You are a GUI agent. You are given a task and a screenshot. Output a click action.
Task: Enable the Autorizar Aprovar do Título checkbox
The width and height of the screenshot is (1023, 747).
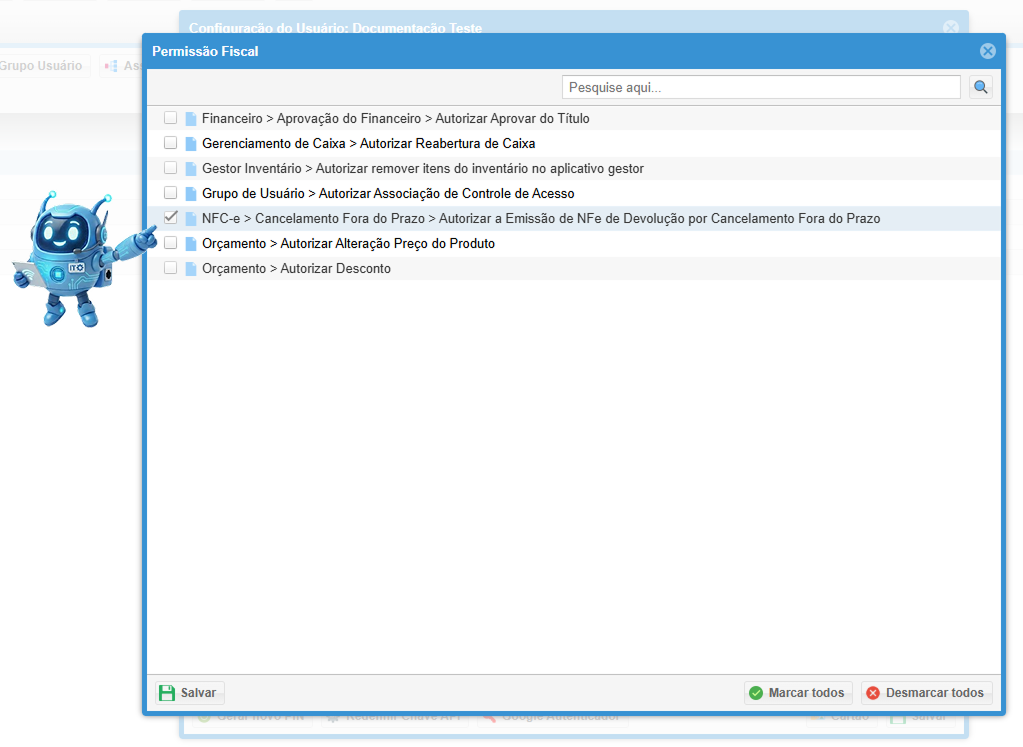(x=171, y=118)
